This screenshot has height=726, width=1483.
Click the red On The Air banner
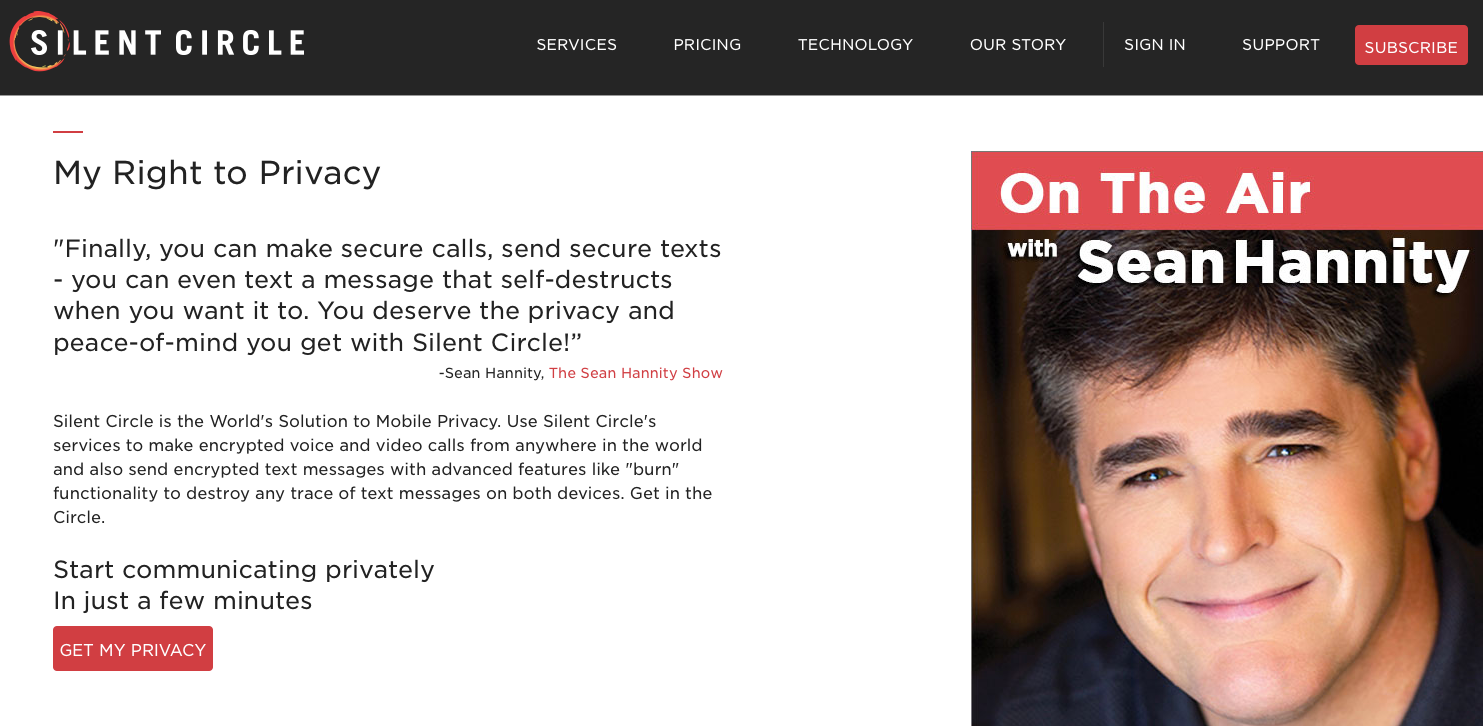coord(1227,191)
